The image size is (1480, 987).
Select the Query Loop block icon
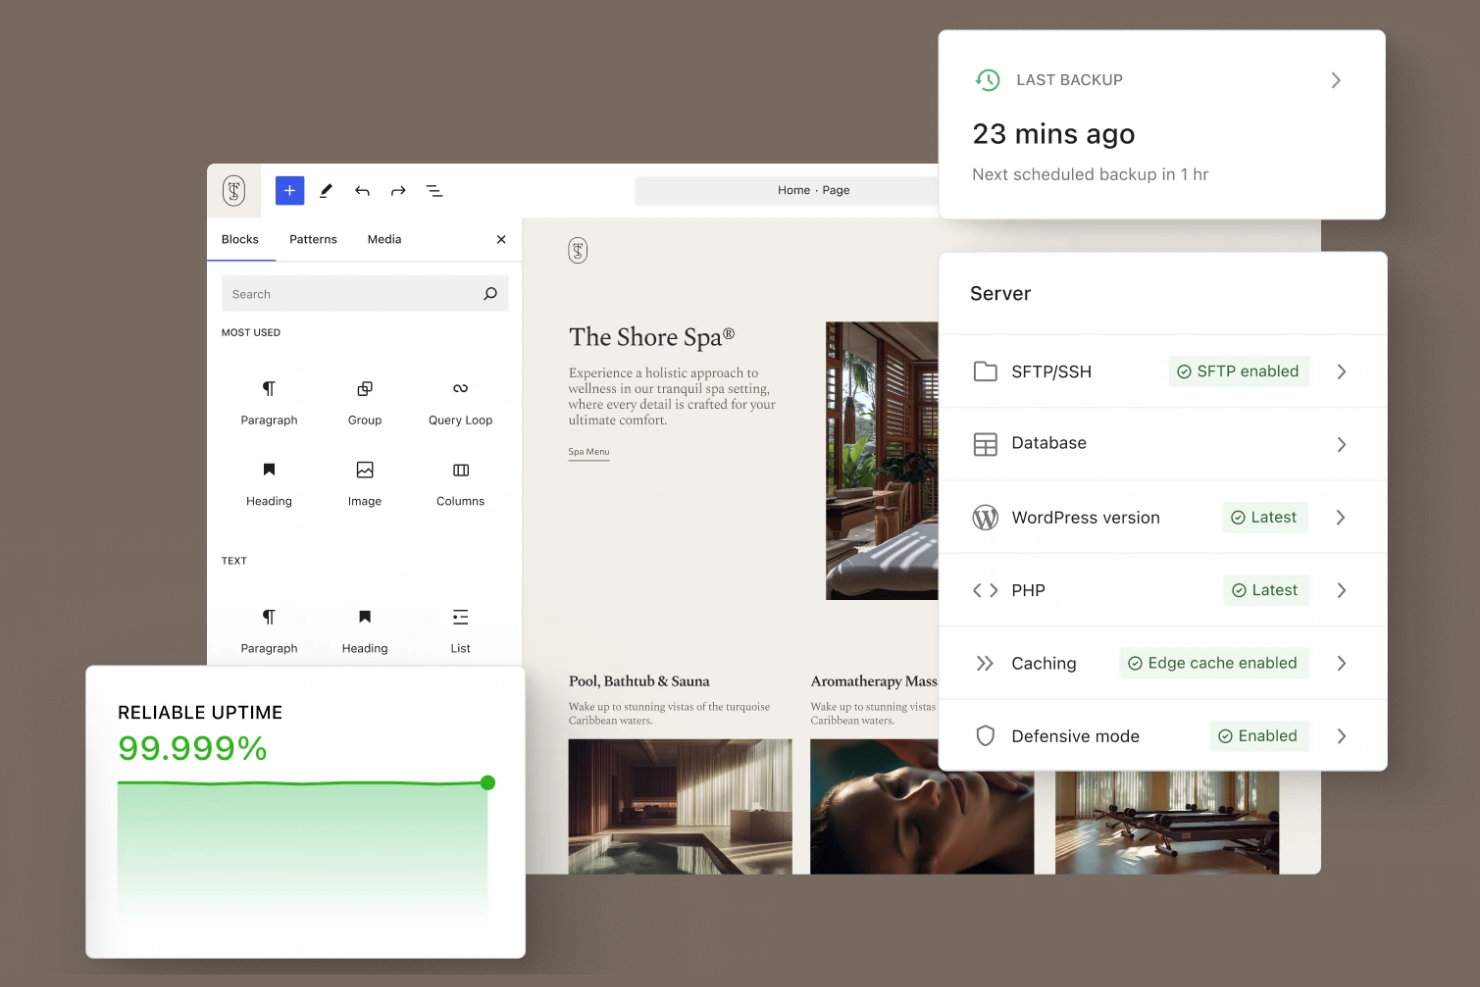click(460, 398)
